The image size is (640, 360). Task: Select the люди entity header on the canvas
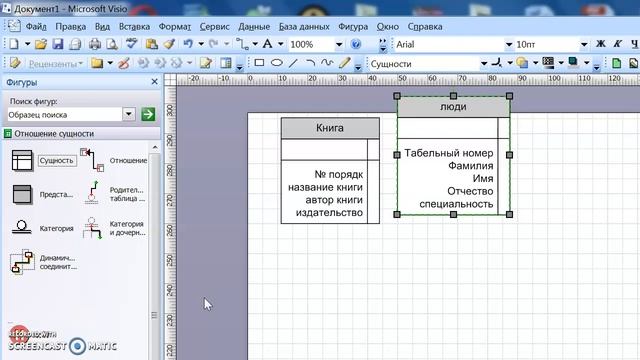click(x=453, y=107)
